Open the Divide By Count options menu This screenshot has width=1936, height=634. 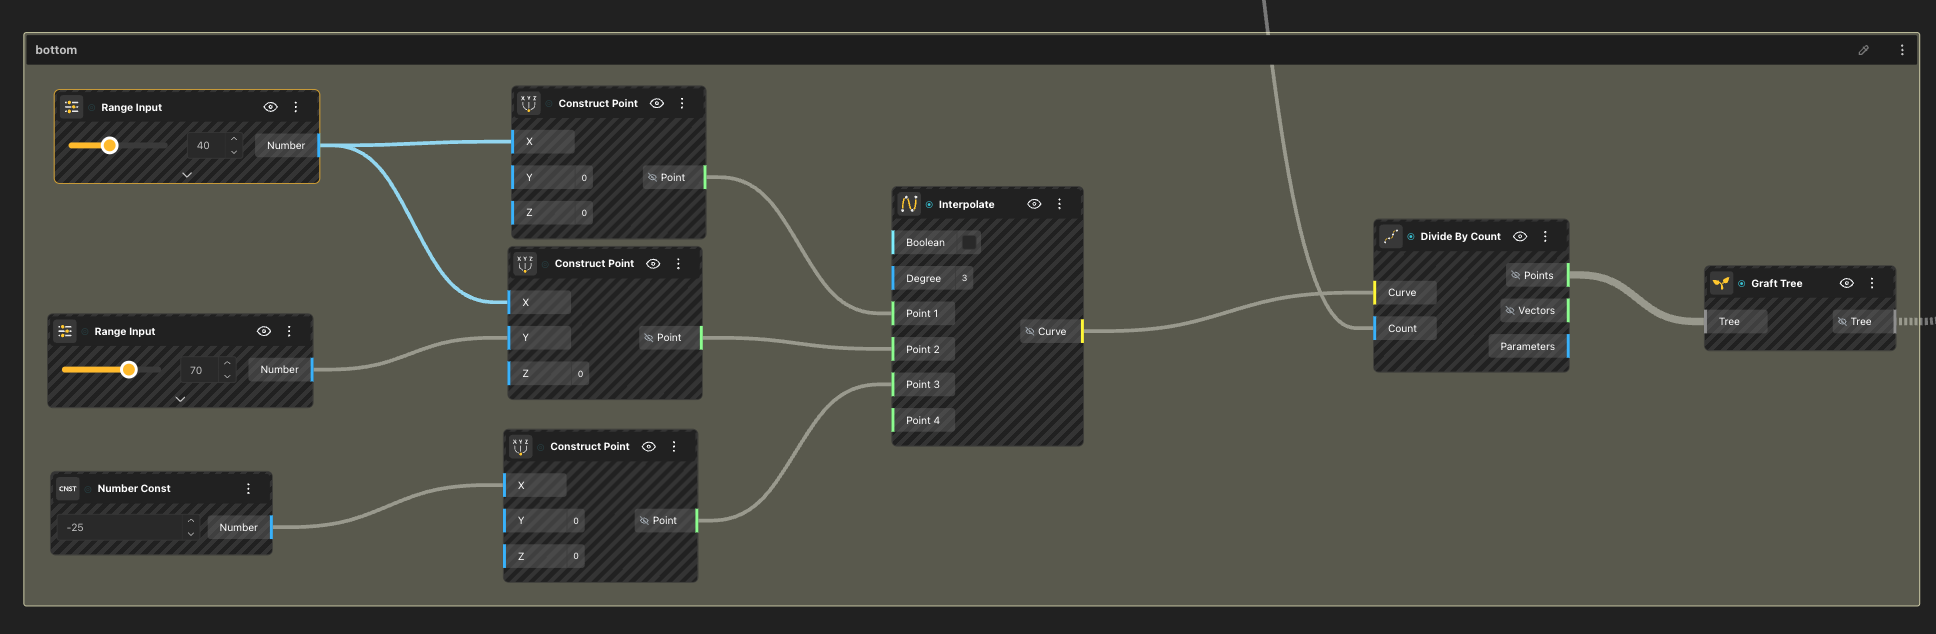1545,237
